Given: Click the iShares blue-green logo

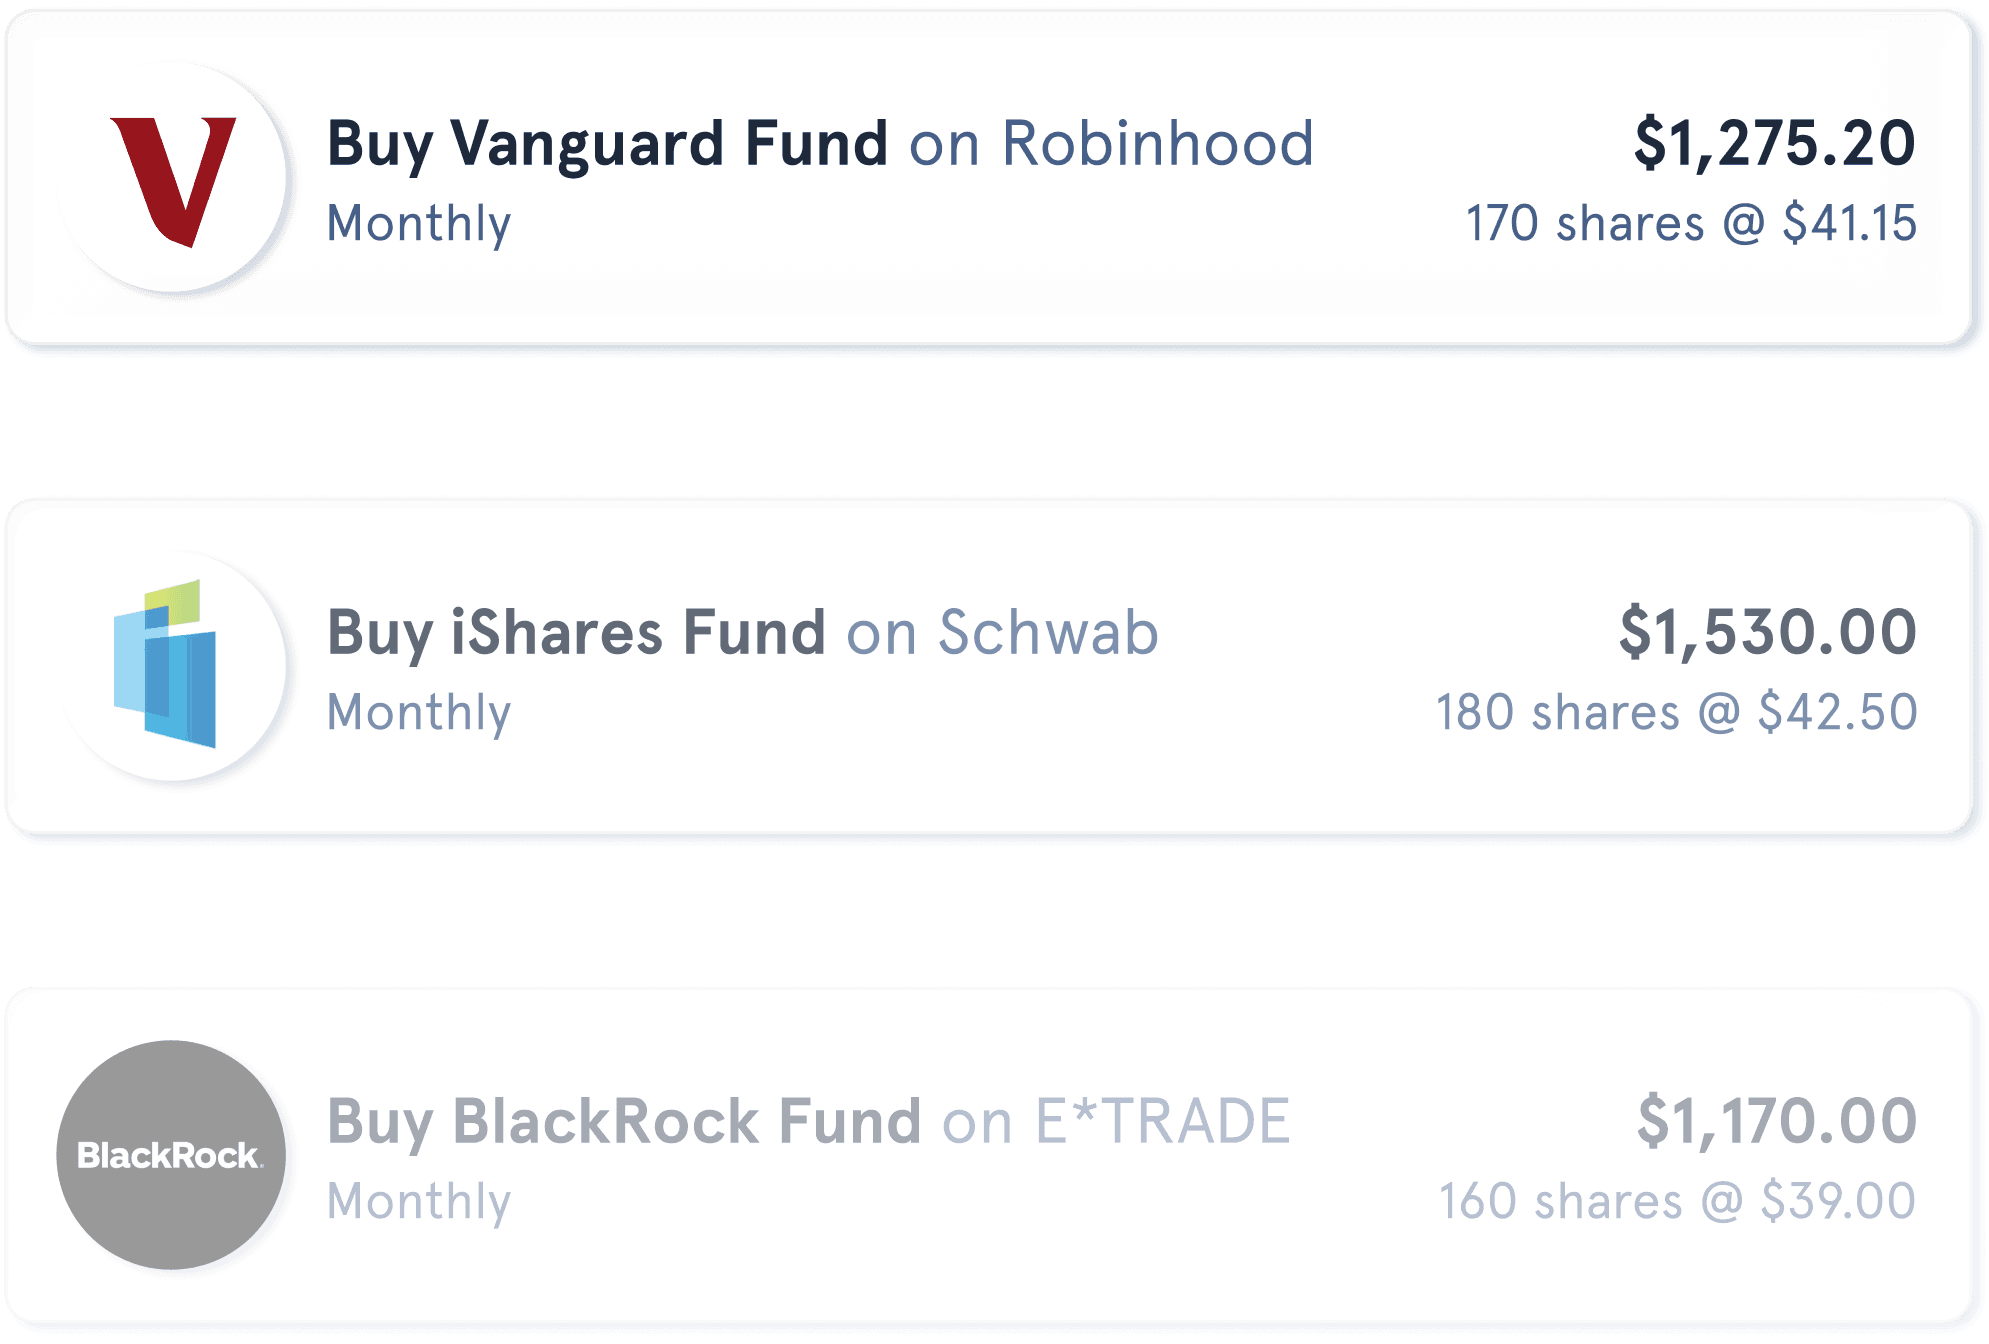Looking at the screenshot, I should click(x=166, y=664).
